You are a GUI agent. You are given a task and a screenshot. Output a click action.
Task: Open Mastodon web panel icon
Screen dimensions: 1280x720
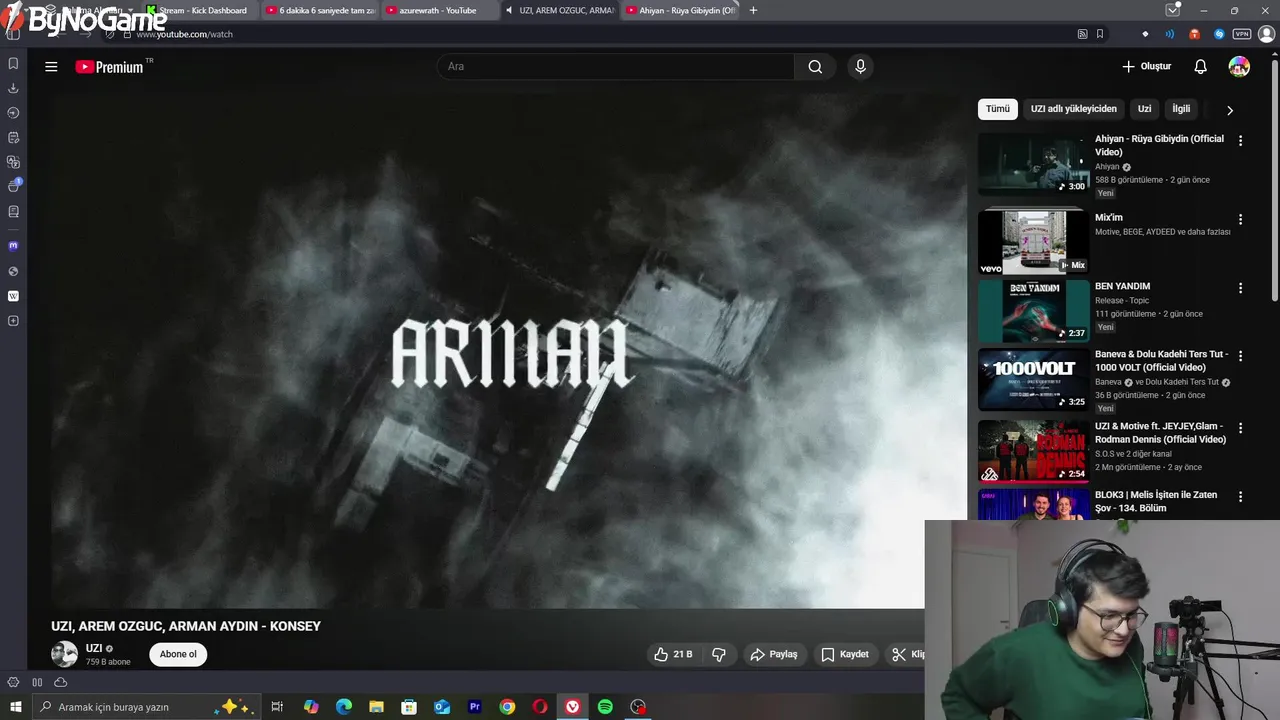pyautogui.click(x=13, y=246)
